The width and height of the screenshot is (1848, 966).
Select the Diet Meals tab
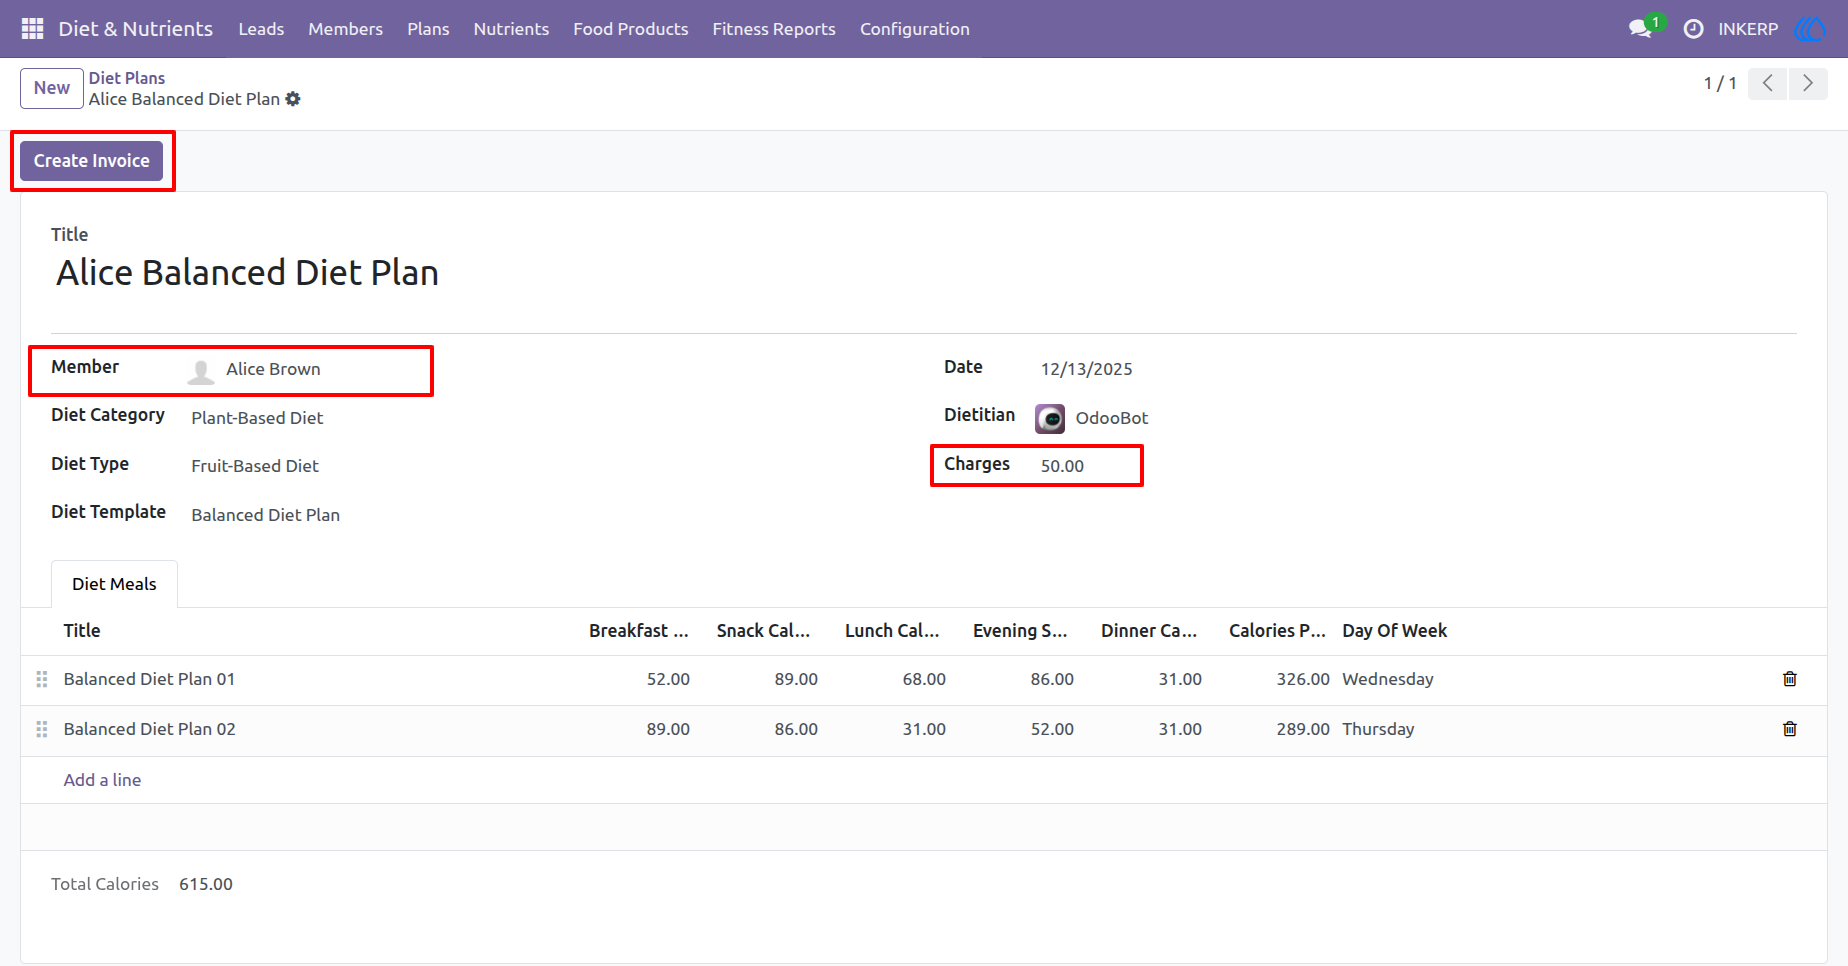114,584
